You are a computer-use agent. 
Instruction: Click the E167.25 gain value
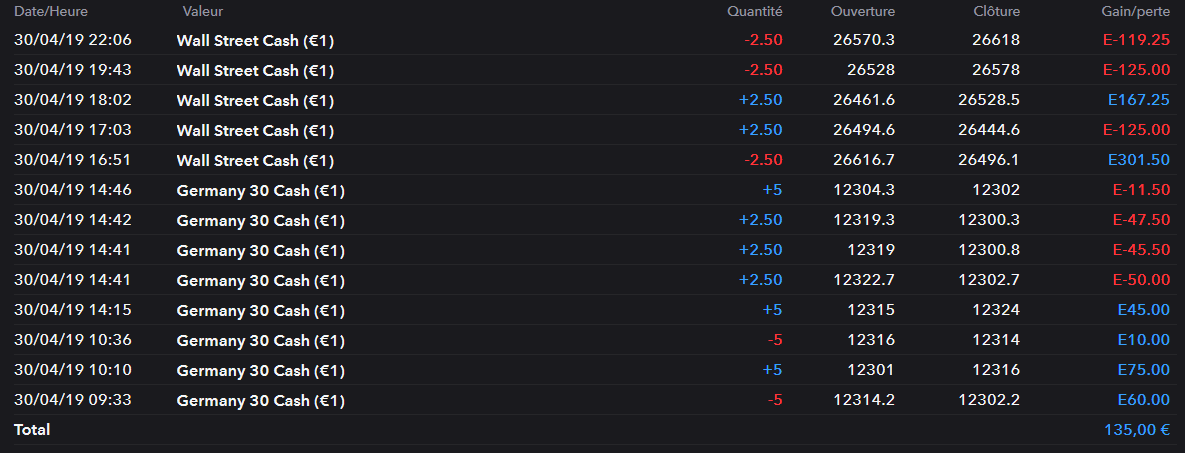[x=1138, y=100]
